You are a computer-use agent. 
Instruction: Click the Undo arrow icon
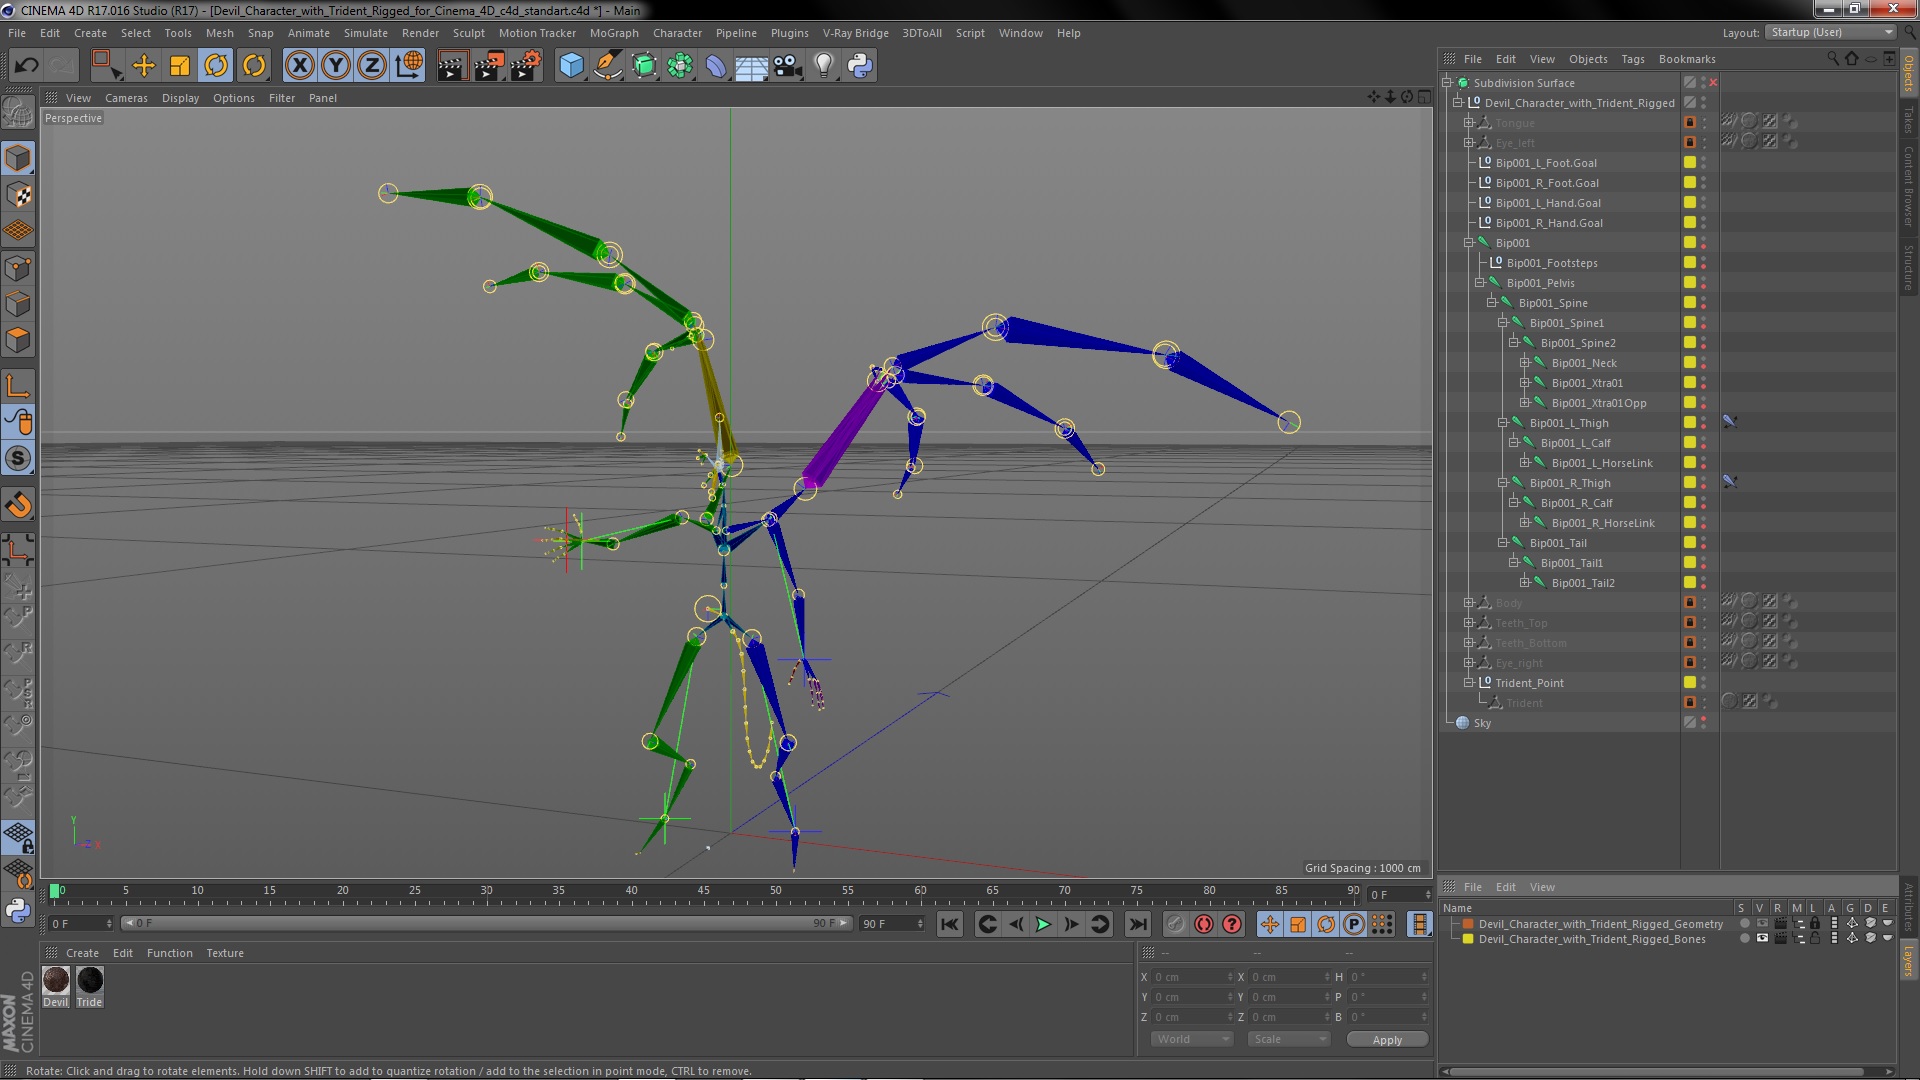[x=26, y=66]
